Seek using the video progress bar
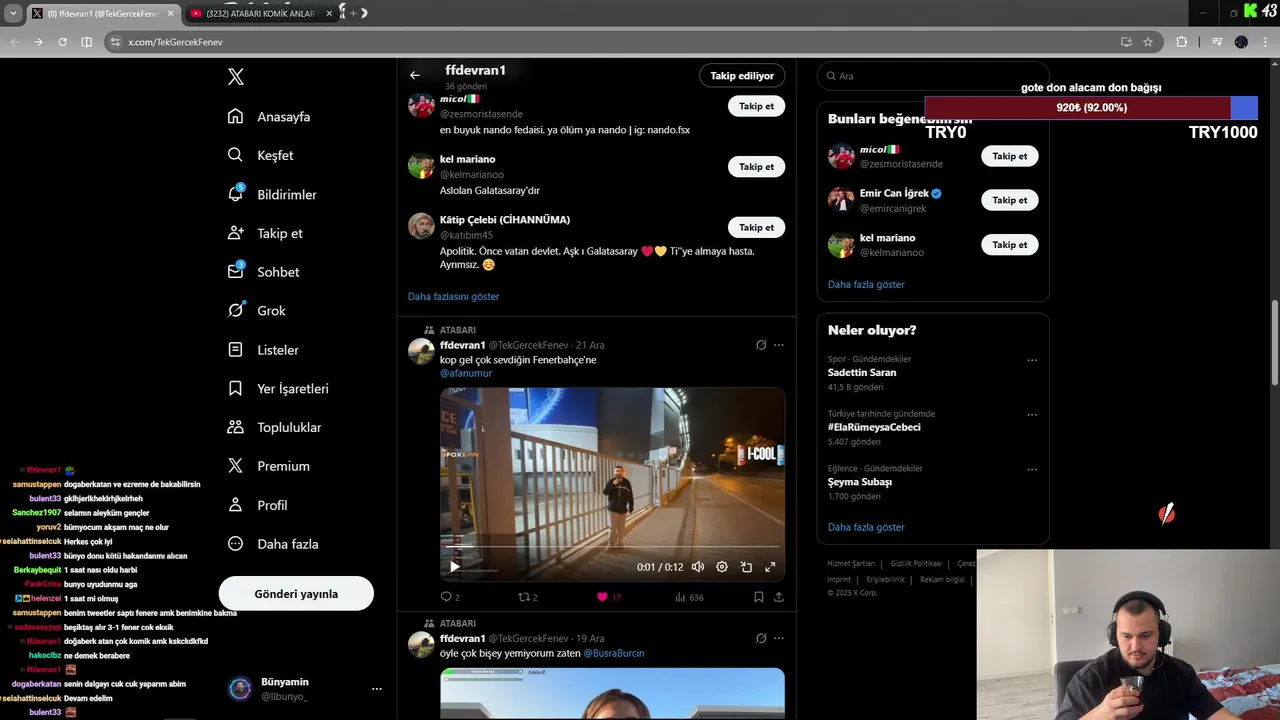 612,548
